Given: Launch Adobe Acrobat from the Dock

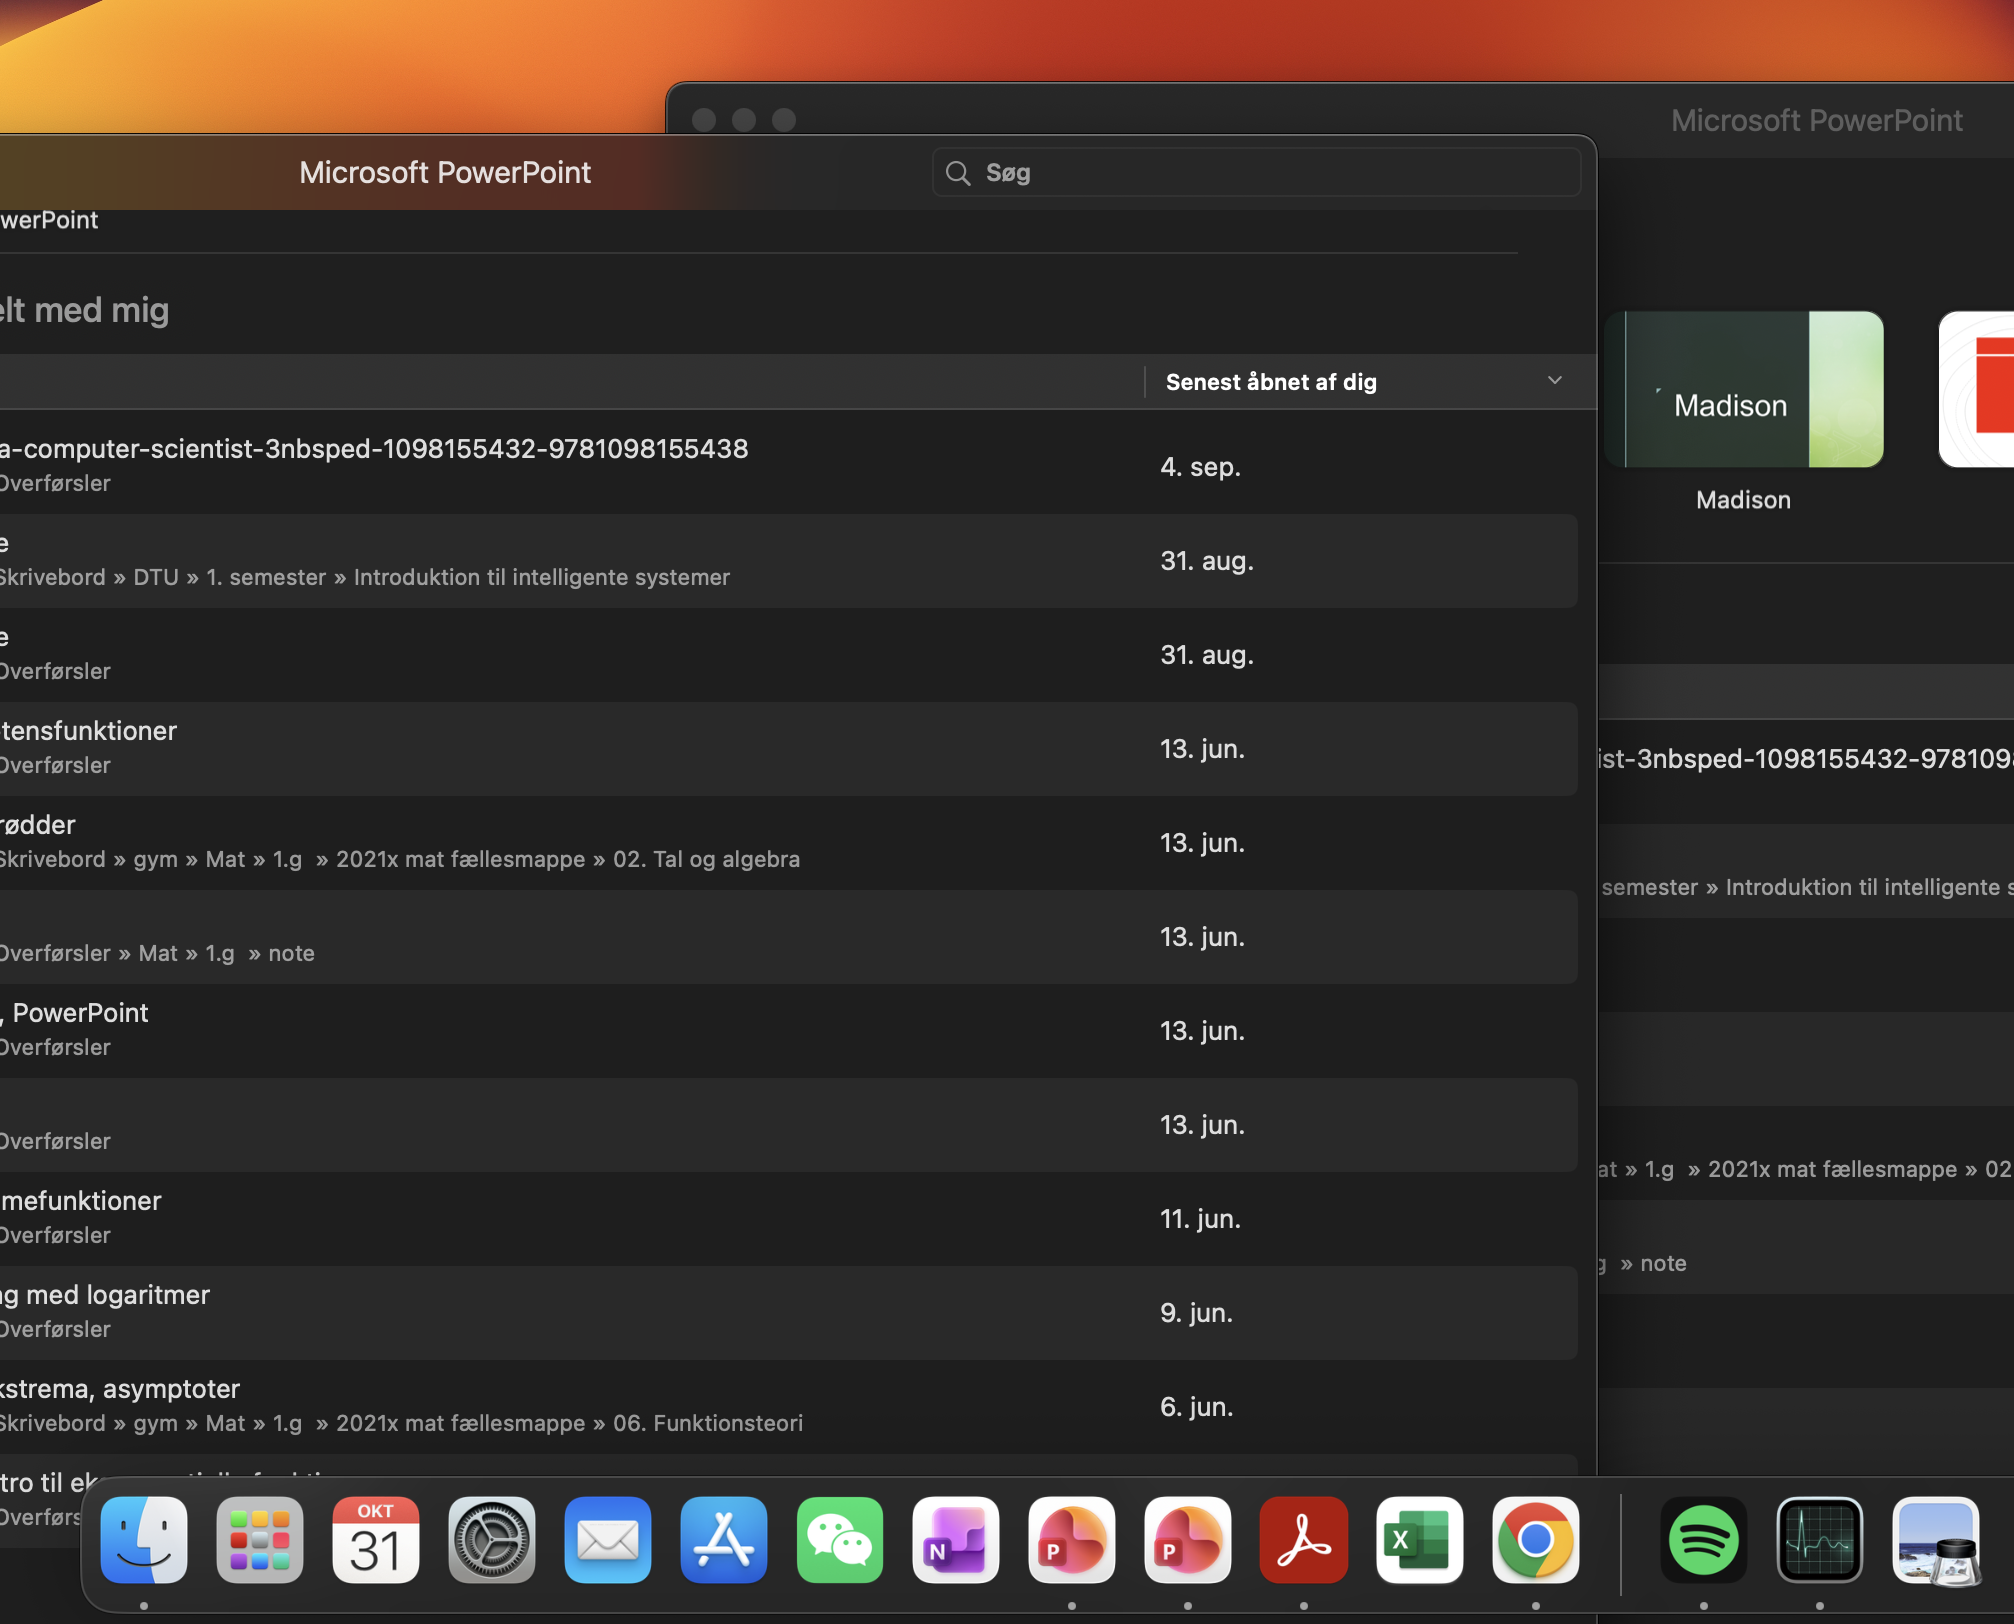Looking at the screenshot, I should 1304,1540.
